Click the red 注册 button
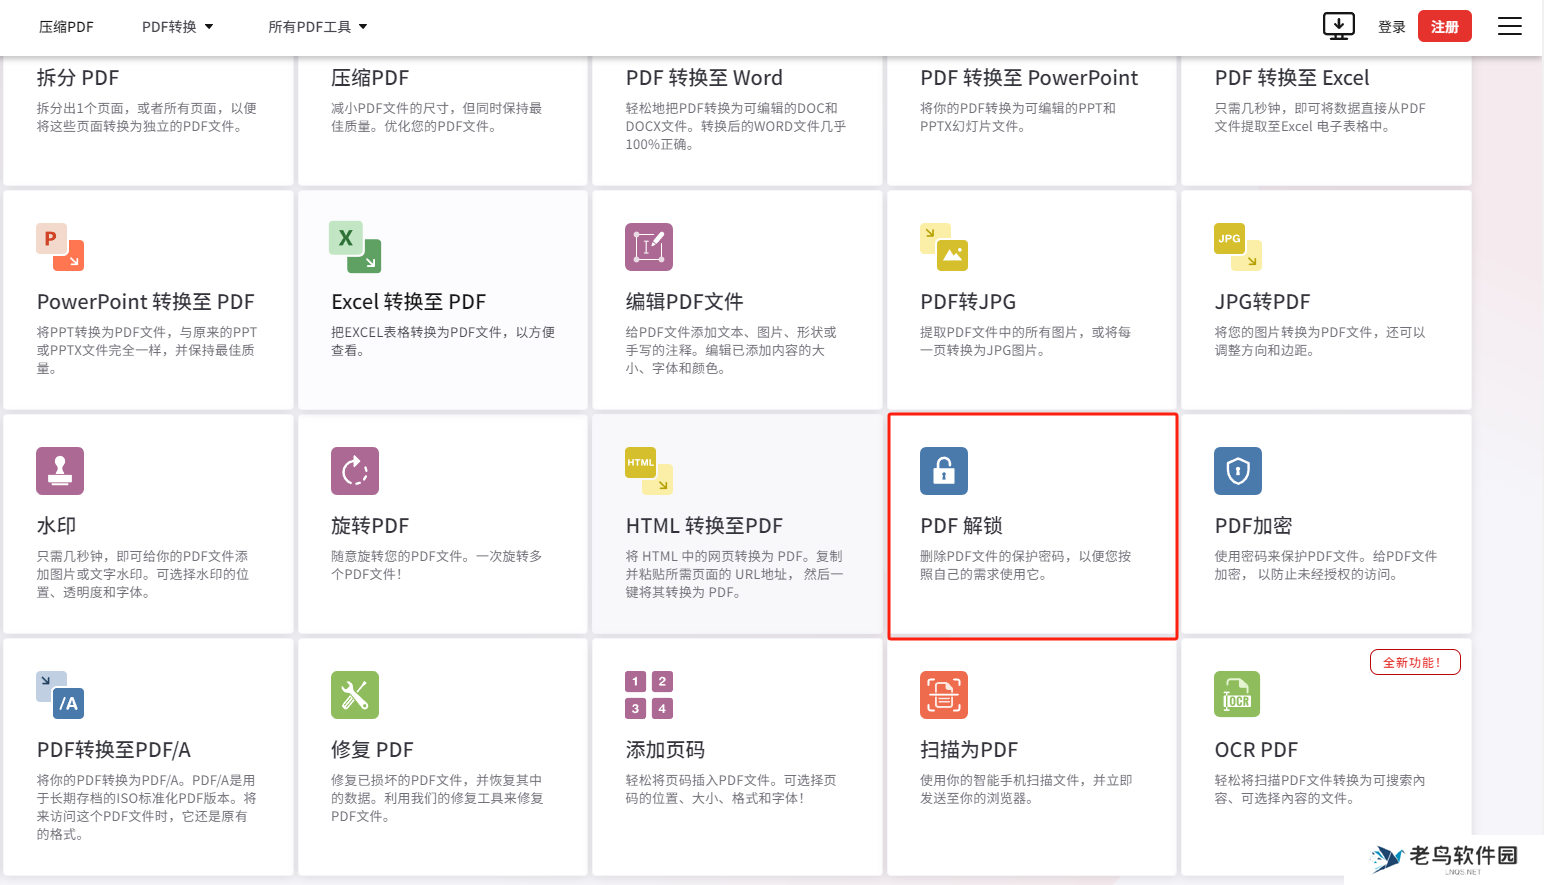The height and width of the screenshot is (885, 1544). 1445,26
